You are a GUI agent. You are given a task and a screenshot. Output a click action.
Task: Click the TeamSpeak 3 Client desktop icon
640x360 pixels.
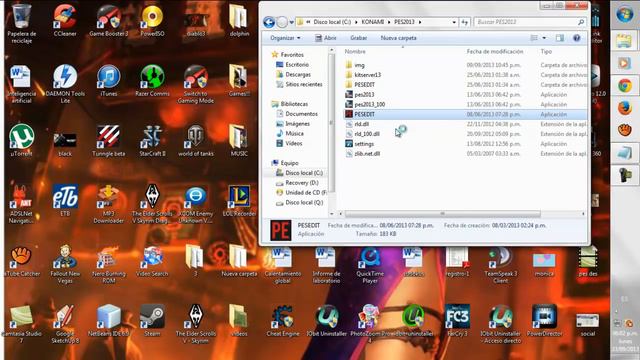click(x=500, y=264)
